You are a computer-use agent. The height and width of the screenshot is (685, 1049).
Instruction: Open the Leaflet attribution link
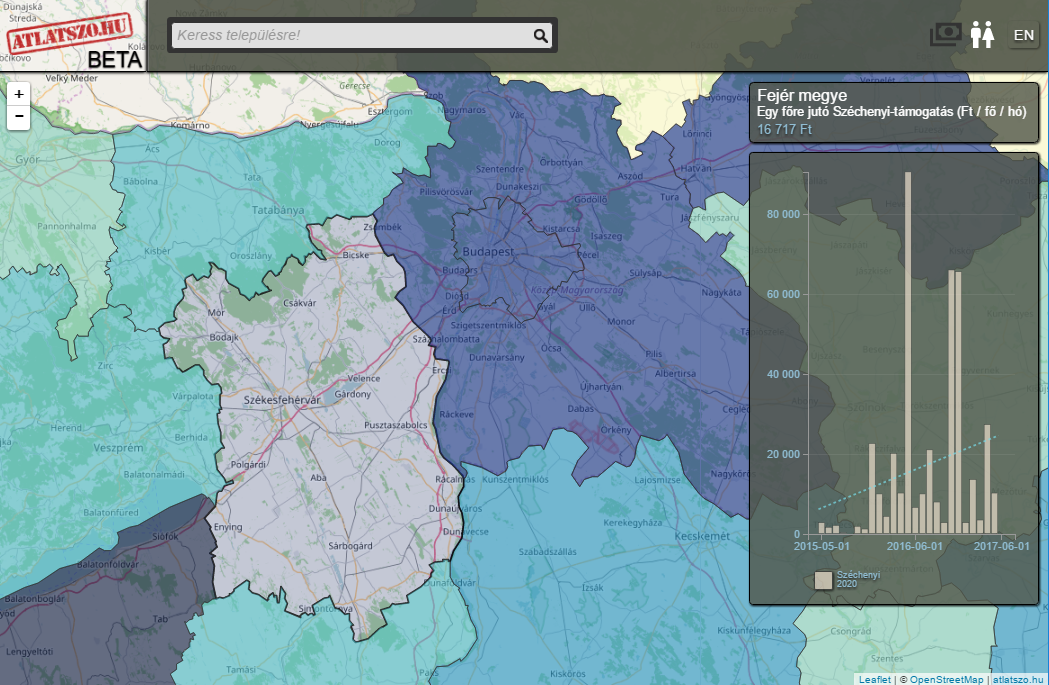point(874,680)
